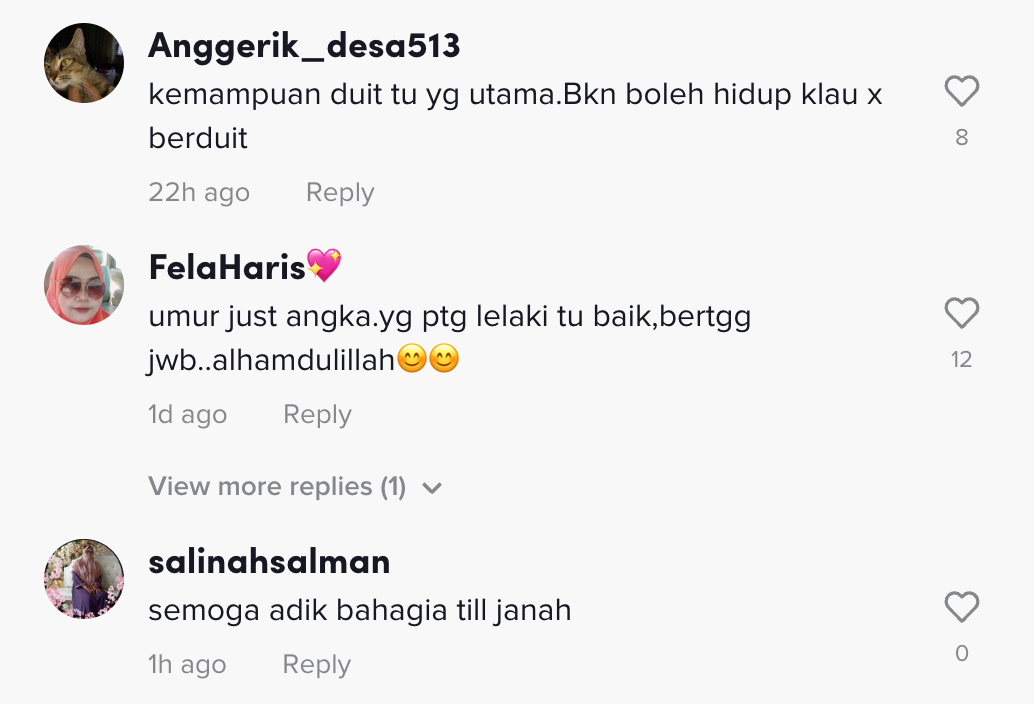Screen dimensions: 1034x704
Task: Open the salinahsalman username link
Action: pos(269,562)
